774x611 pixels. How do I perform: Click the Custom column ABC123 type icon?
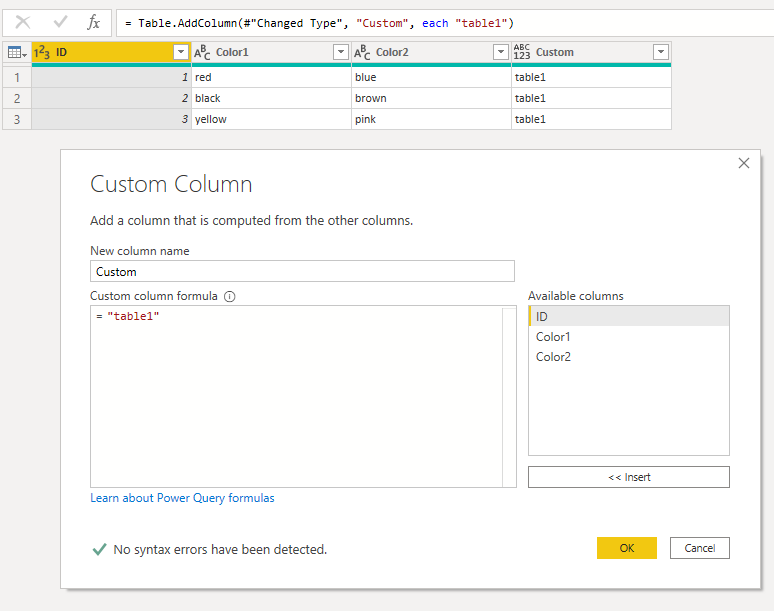tap(522, 52)
